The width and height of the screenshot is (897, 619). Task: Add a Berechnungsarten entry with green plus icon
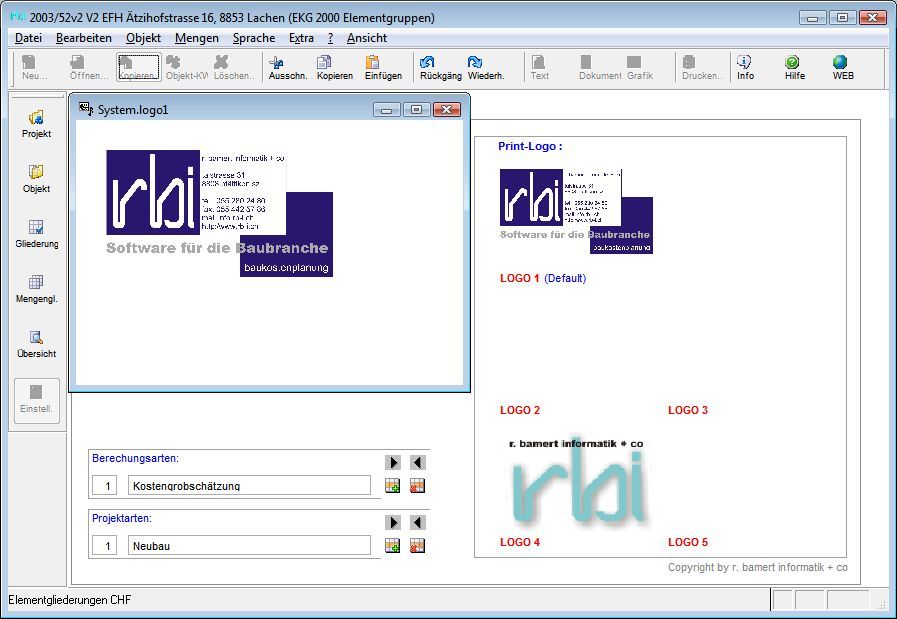(x=392, y=486)
